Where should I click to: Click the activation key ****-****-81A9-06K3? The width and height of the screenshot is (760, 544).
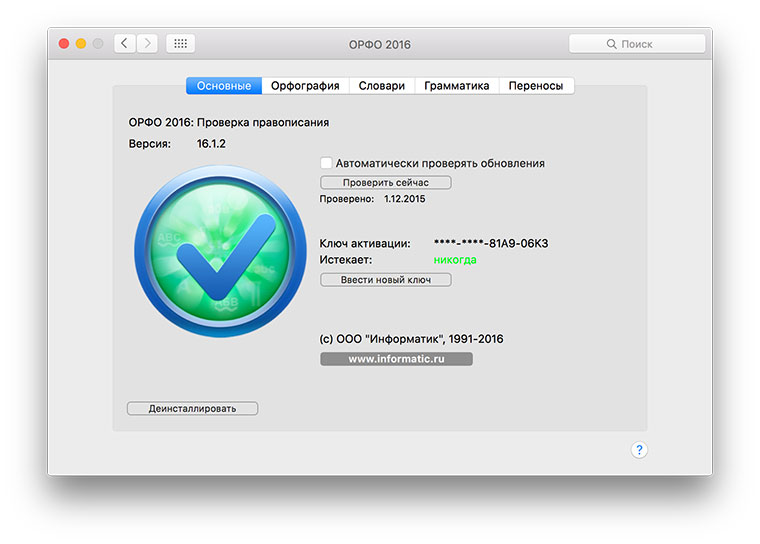click(491, 243)
